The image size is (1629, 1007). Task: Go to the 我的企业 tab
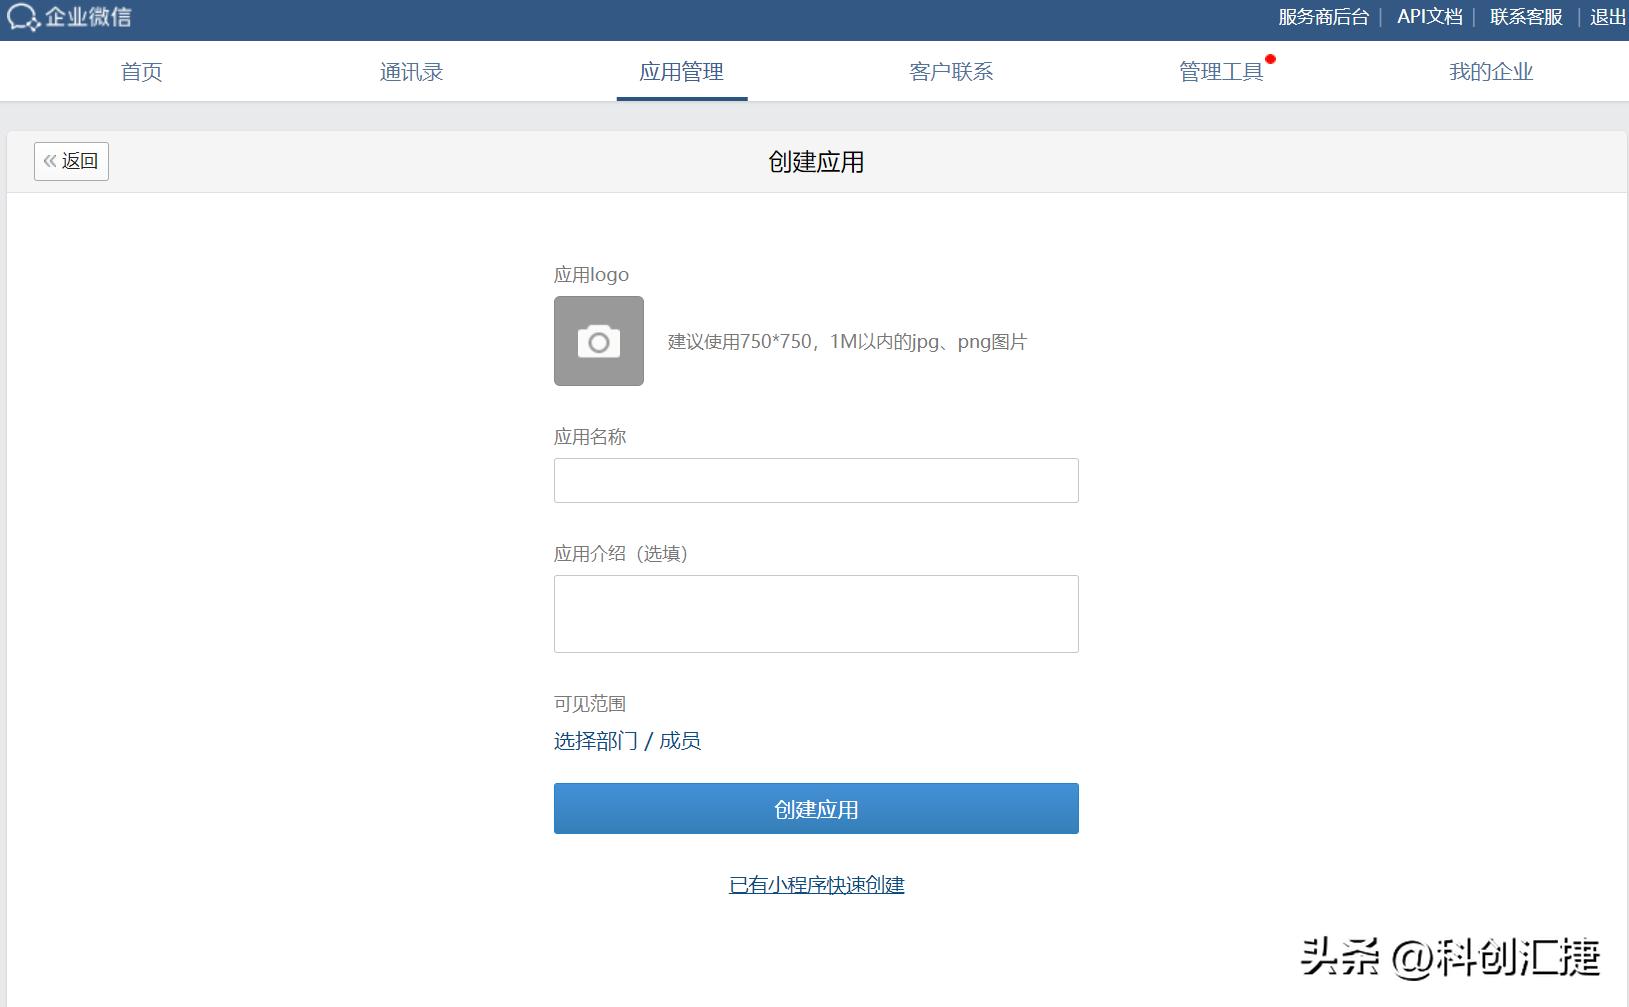1492,71
